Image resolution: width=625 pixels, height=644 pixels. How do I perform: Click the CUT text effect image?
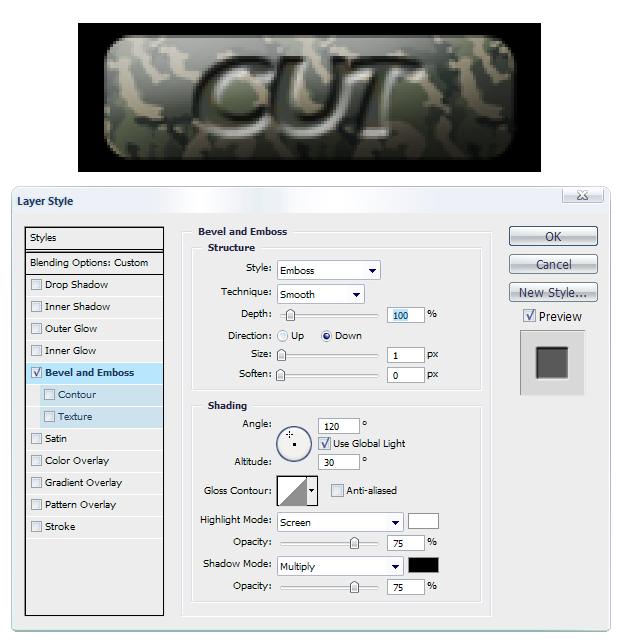309,97
